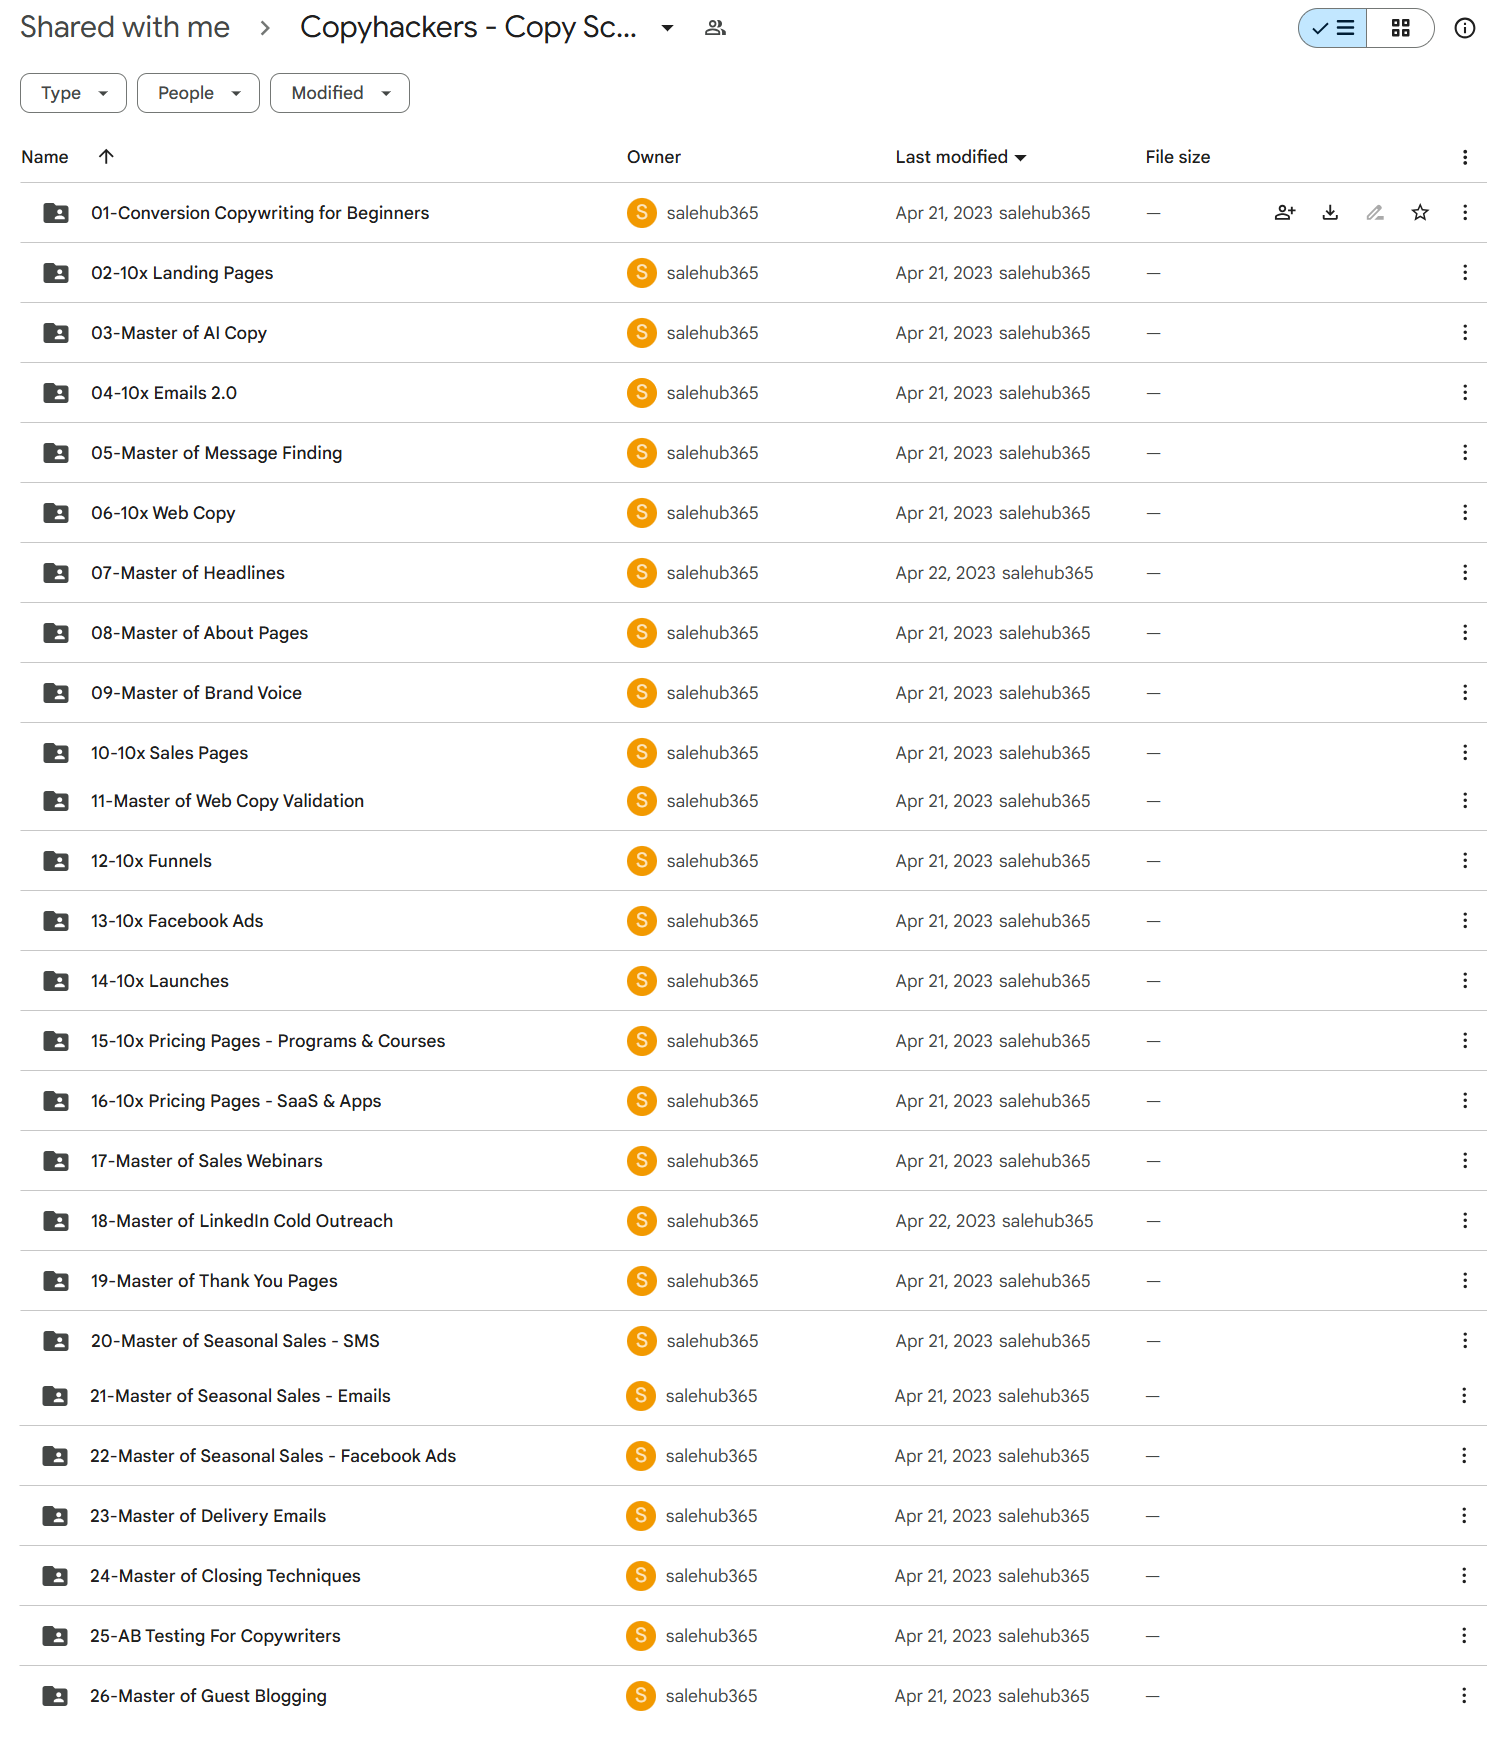Image resolution: width=1487 pixels, height=1739 pixels.
Task: Switch to list layout view
Action: [x=1333, y=28]
